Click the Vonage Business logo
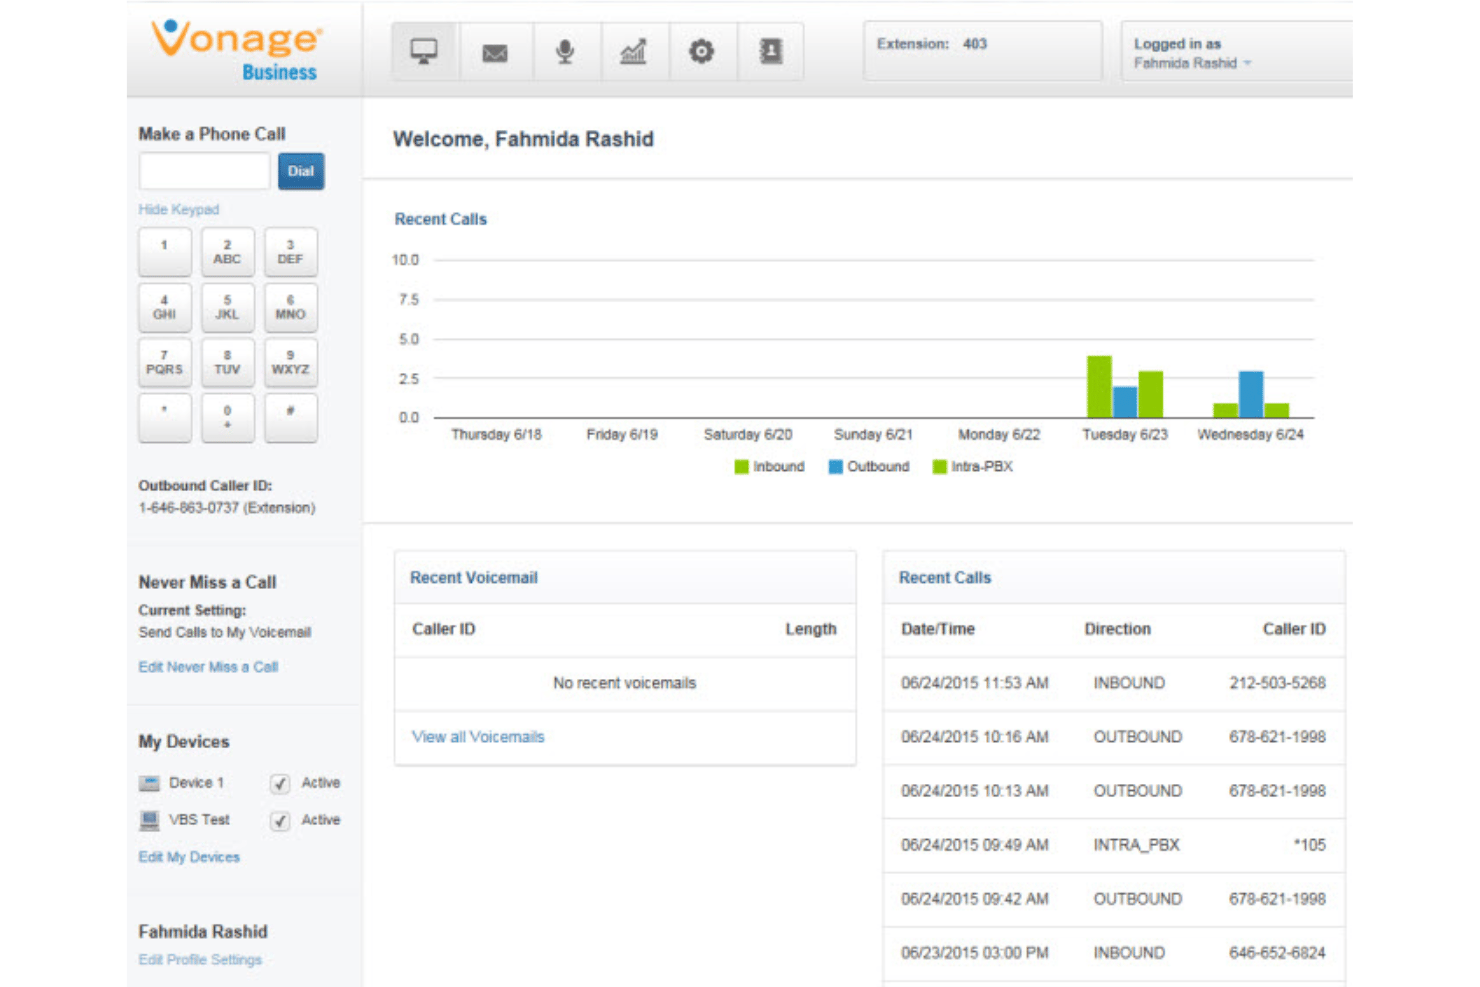Screen dimensions: 1480x987 click(x=237, y=50)
